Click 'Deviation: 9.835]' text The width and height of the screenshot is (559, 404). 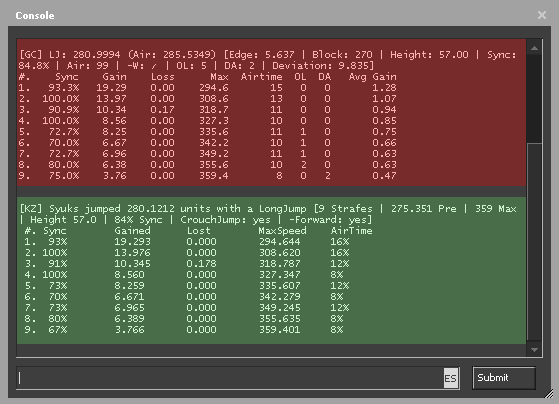(x=323, y=66)
